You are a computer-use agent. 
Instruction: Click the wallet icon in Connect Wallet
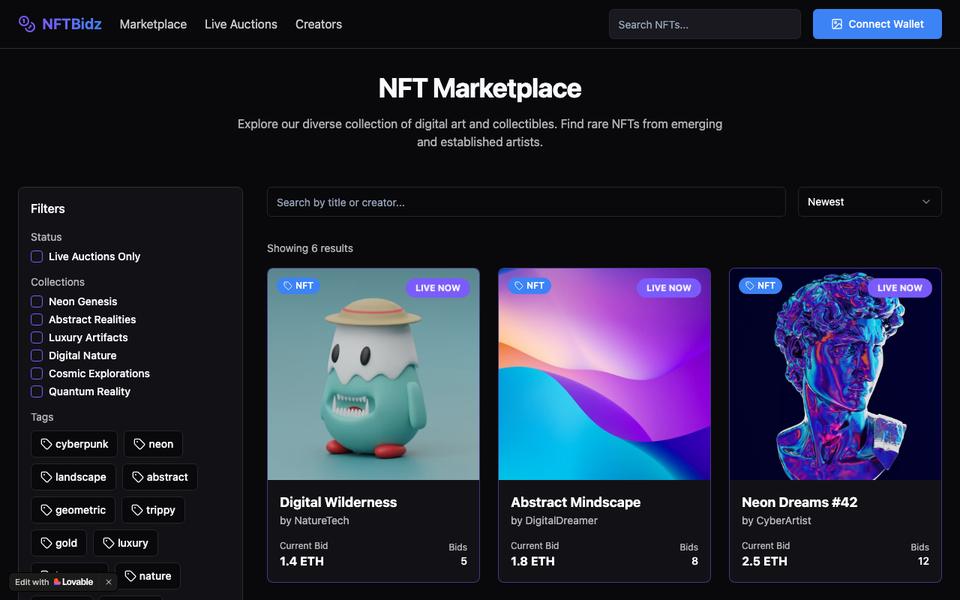(836, 24)
